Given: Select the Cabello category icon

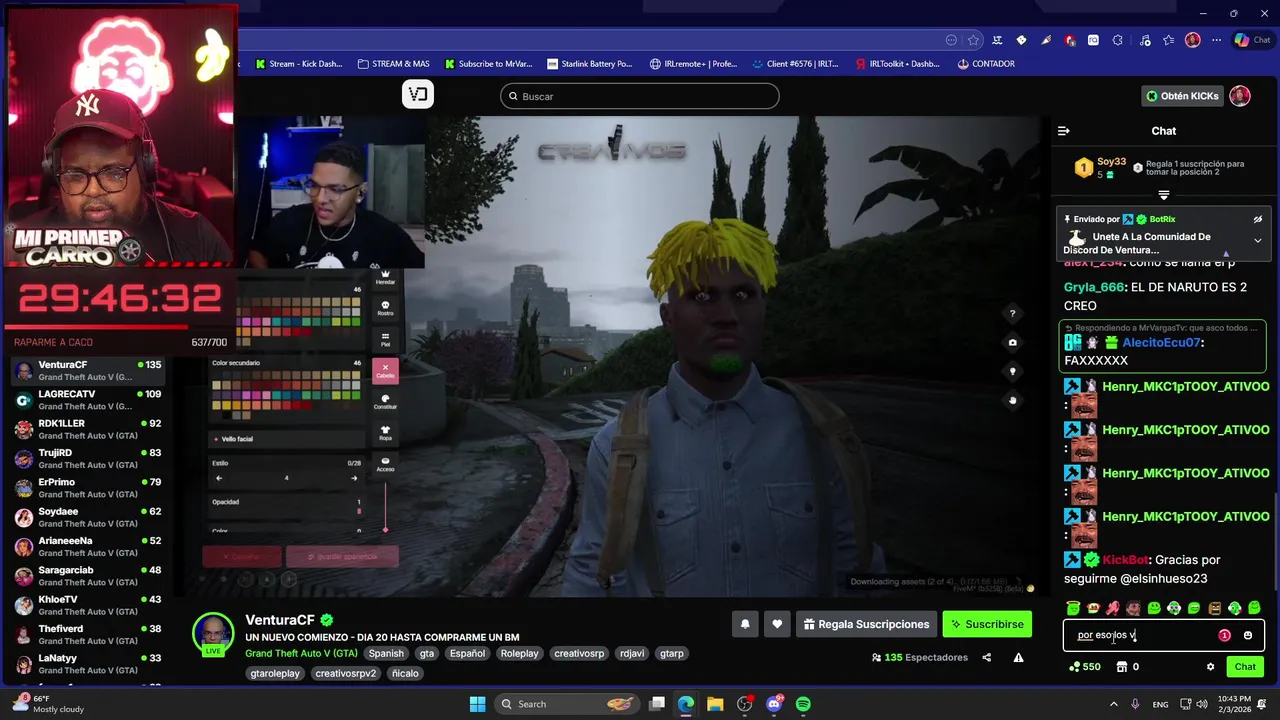Looking at the screenshot, I should [385, 371].
